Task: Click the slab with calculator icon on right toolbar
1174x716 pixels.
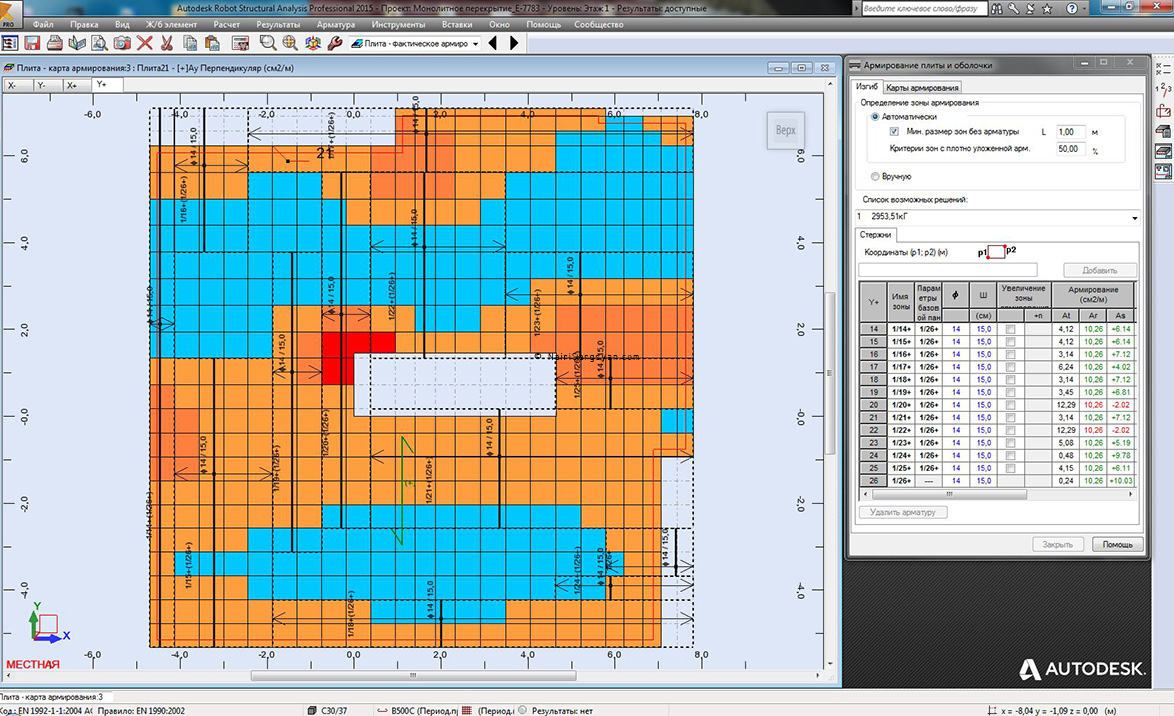Action: [x=1163, y=131]
